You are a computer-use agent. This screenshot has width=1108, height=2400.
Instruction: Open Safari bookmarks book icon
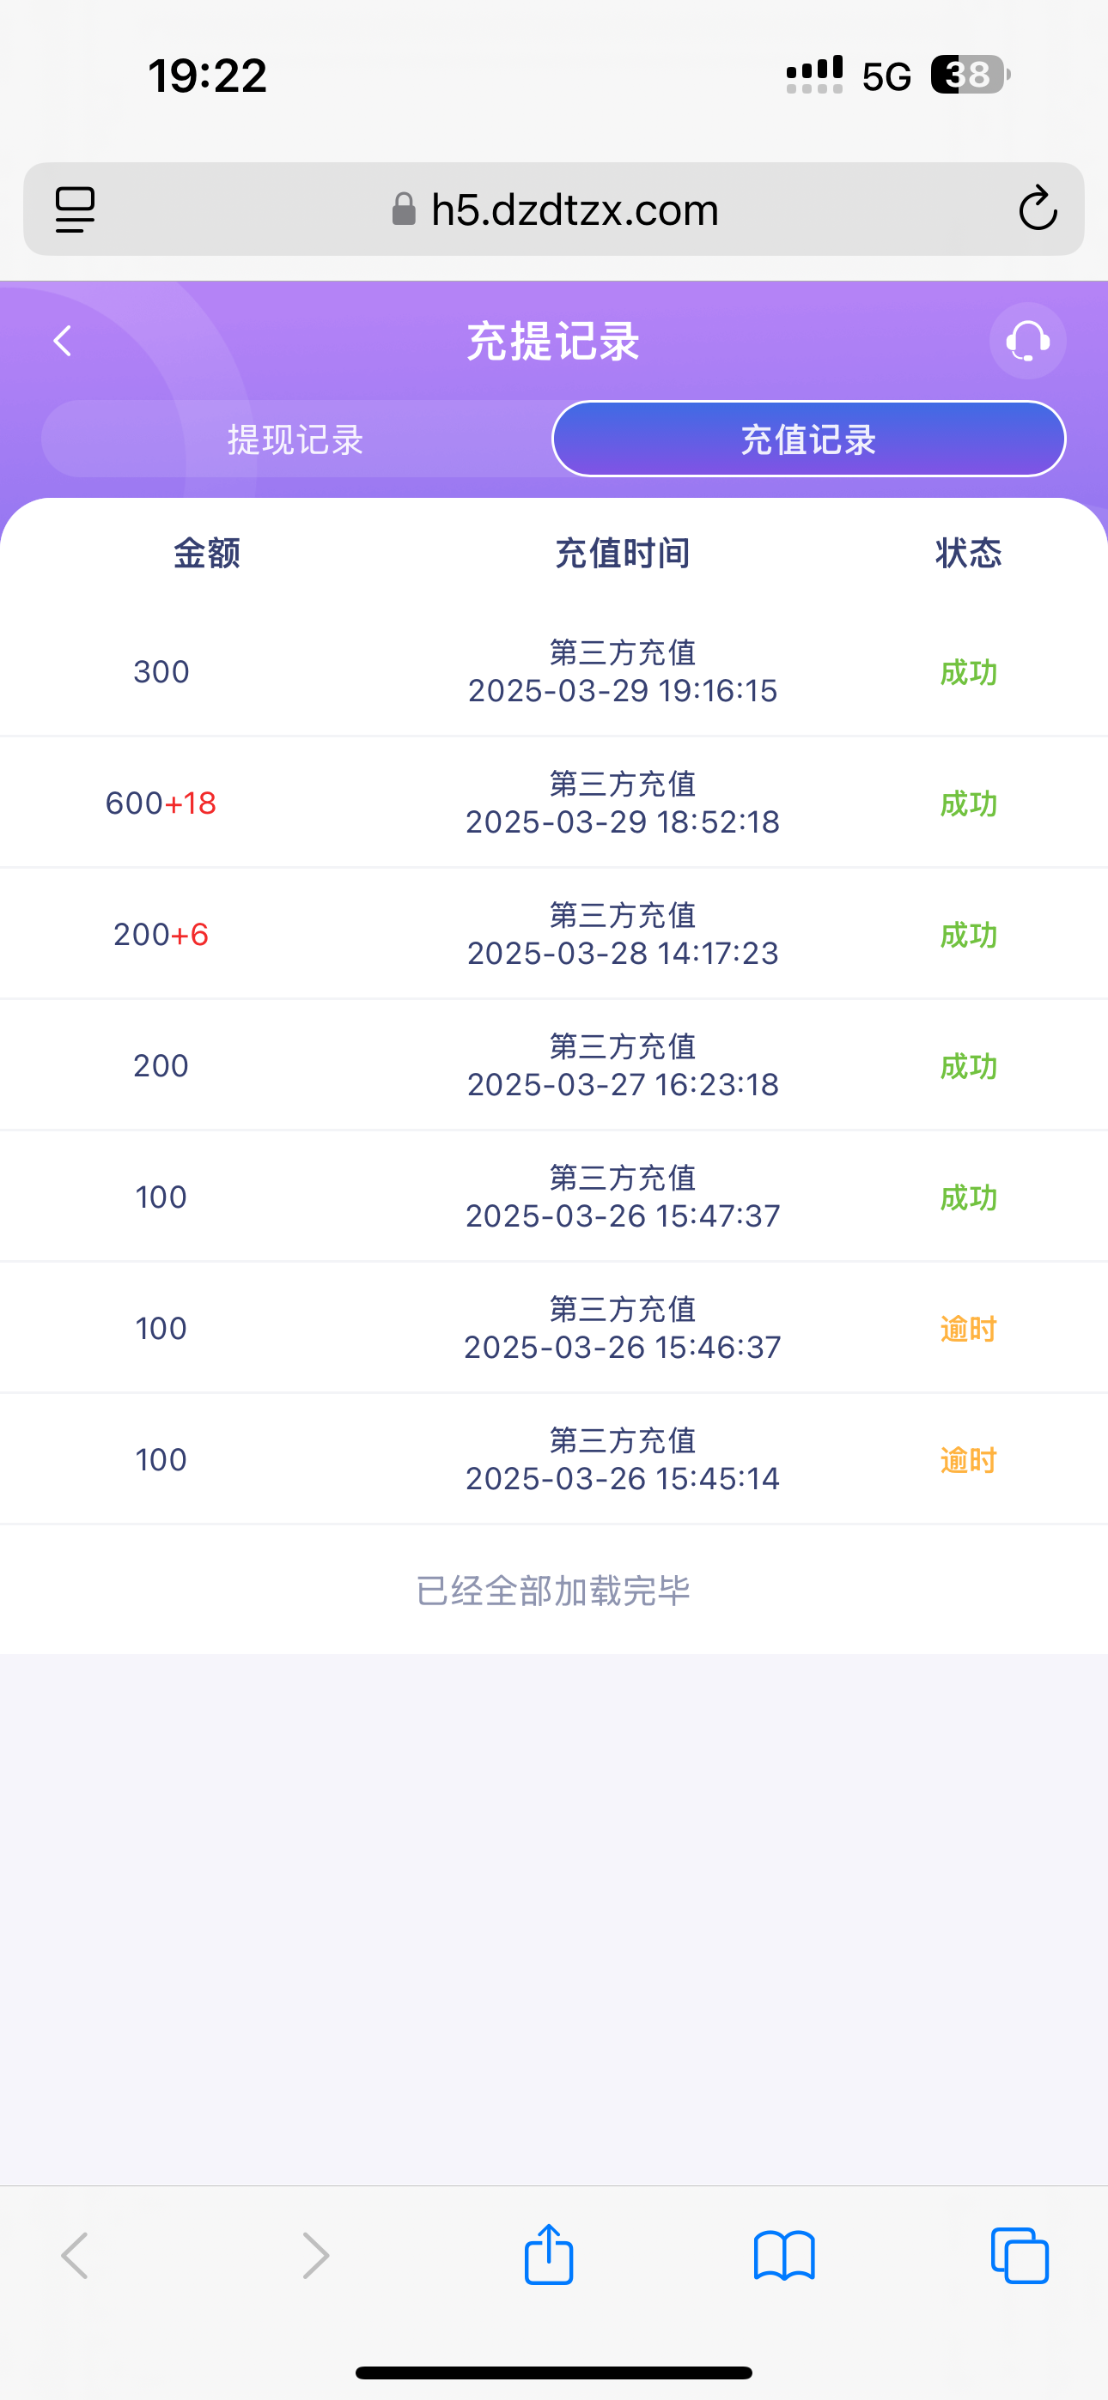pos(784,2255)
